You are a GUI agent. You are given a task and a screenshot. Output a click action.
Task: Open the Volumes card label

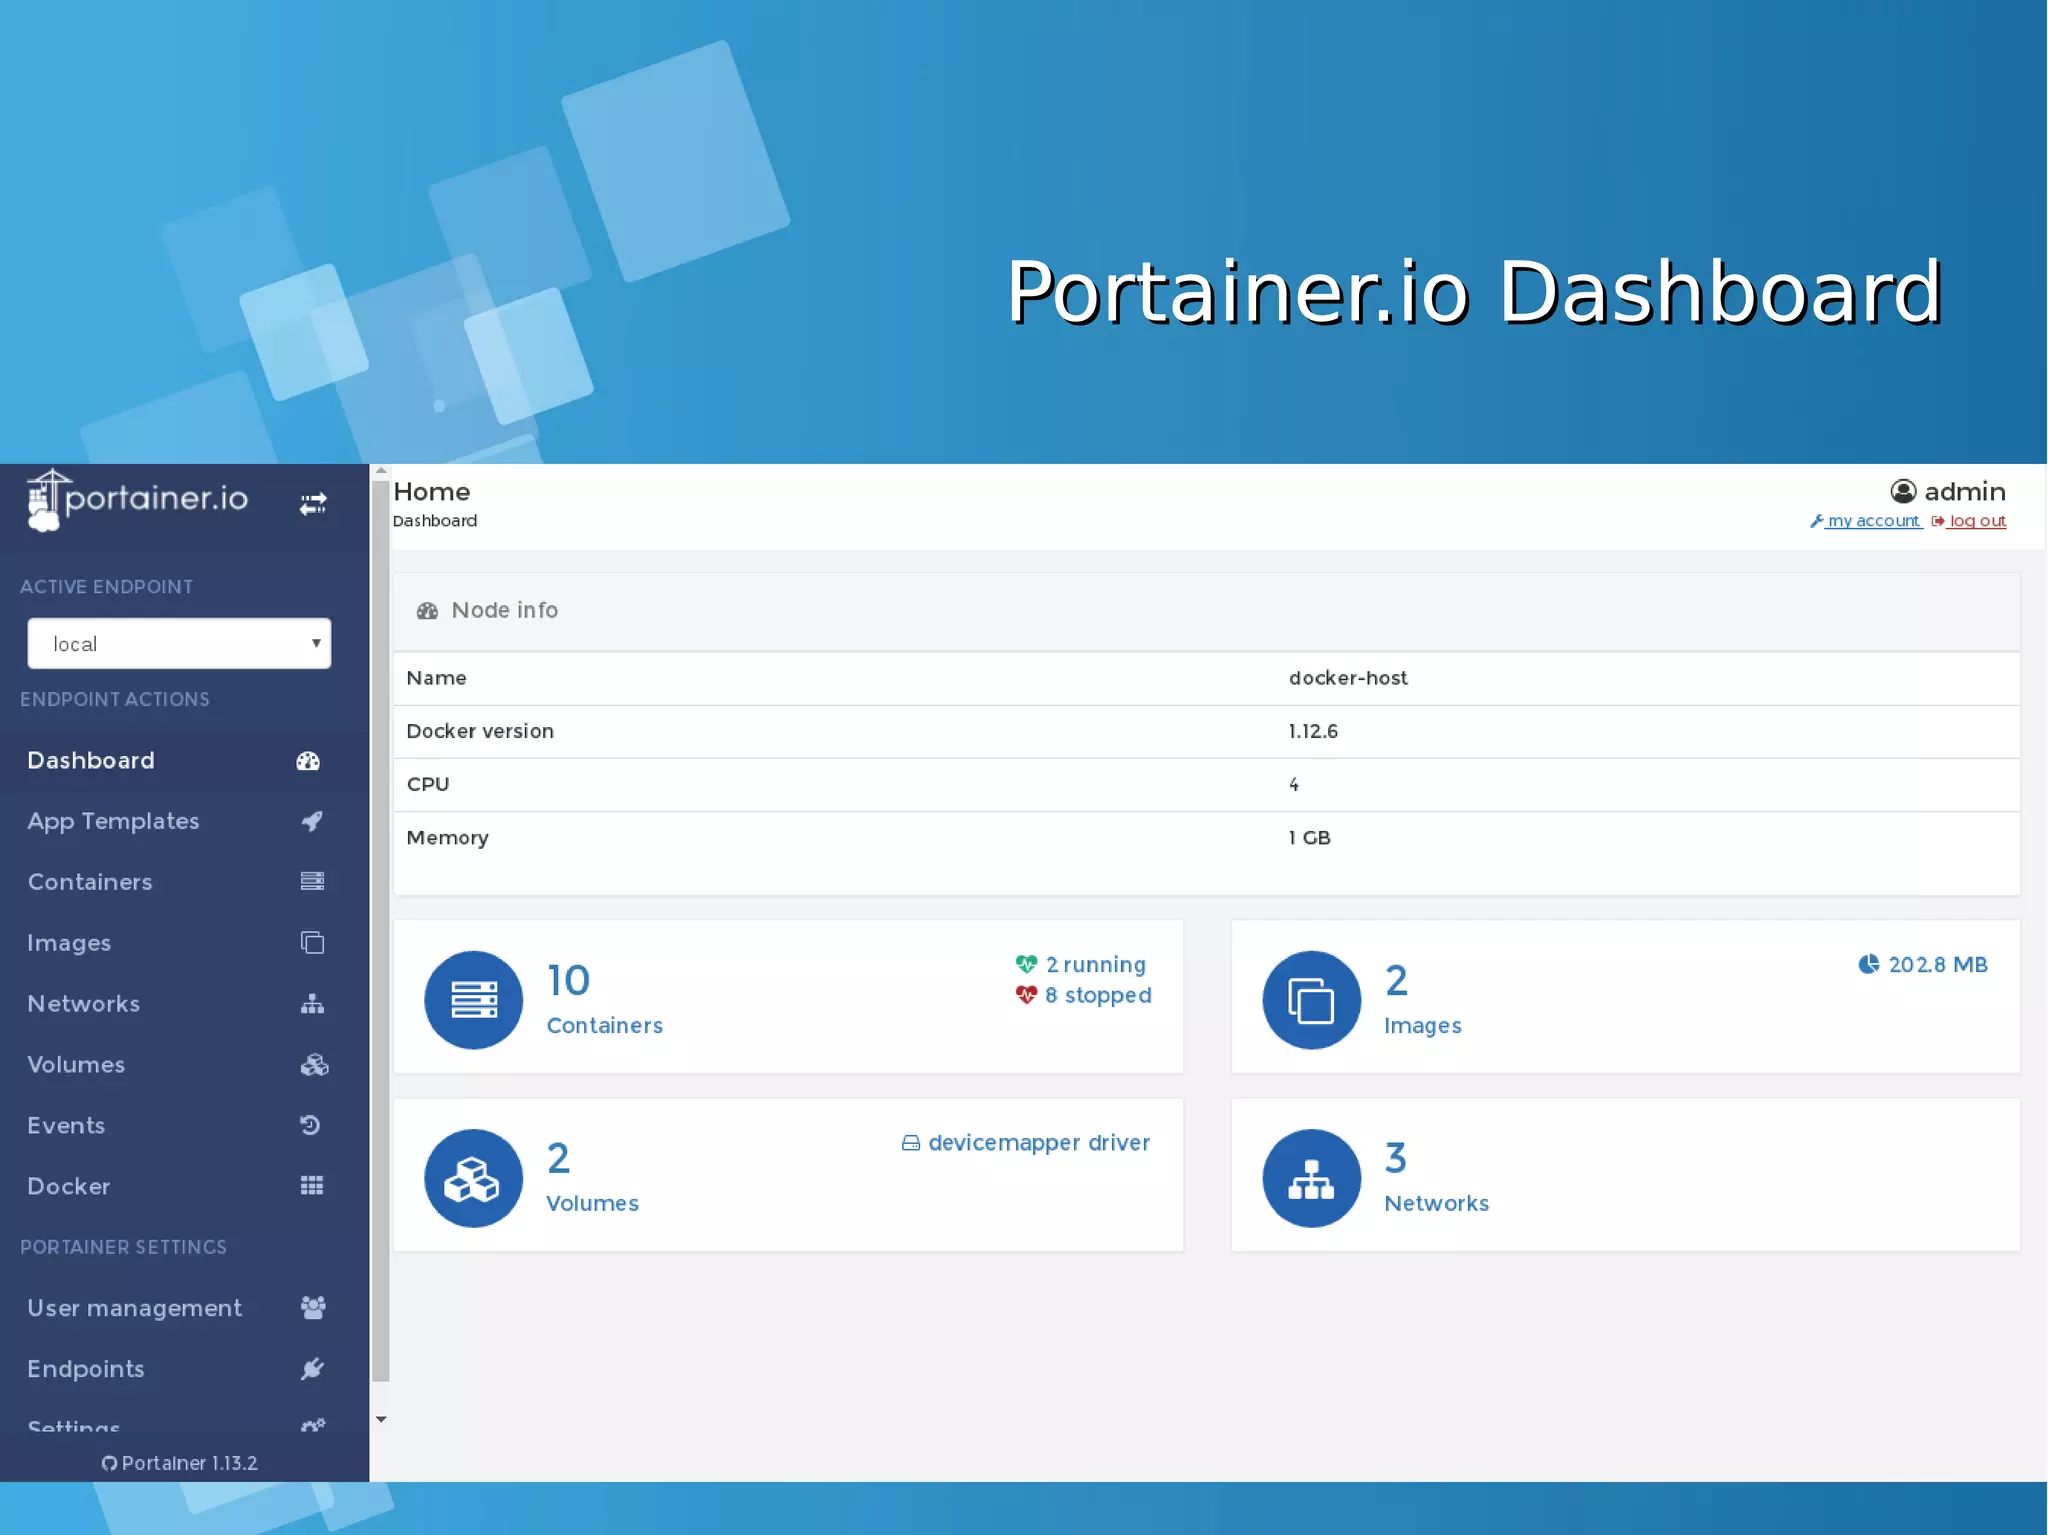(x=592, y=1204)
